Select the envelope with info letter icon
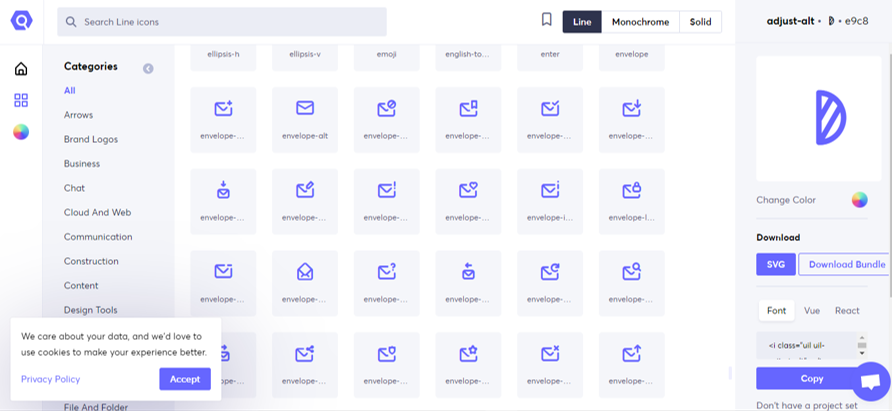The width and height of the screenshot is (892, 411). (x=550, y=202)
